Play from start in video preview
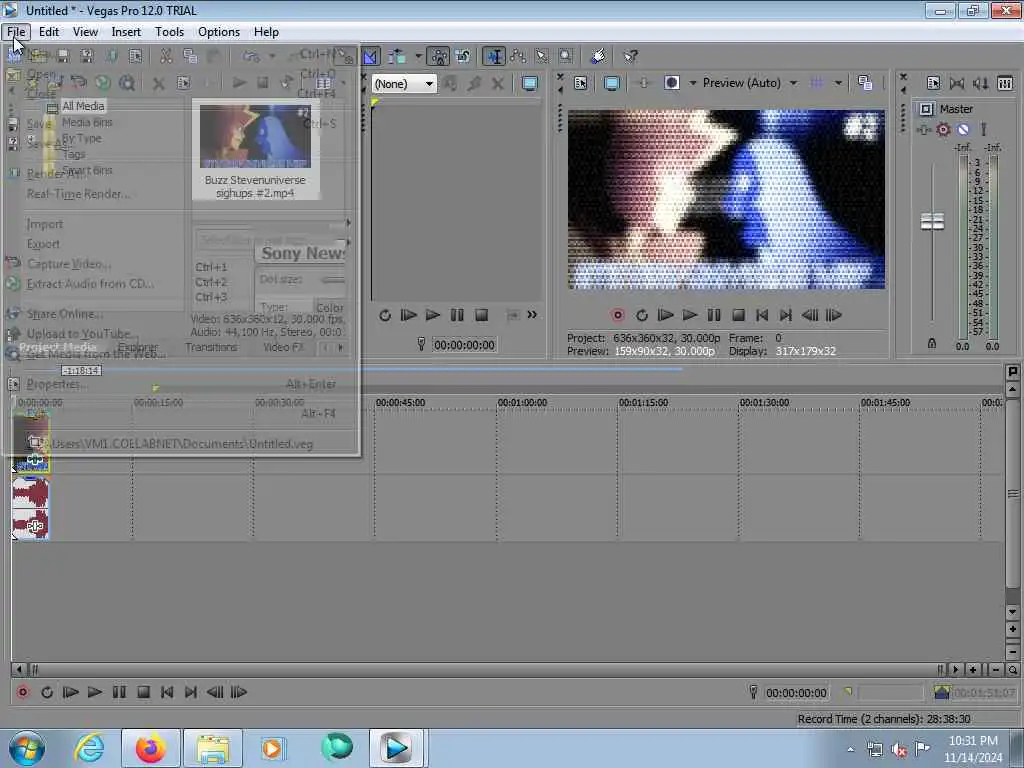 click(665, 315)
